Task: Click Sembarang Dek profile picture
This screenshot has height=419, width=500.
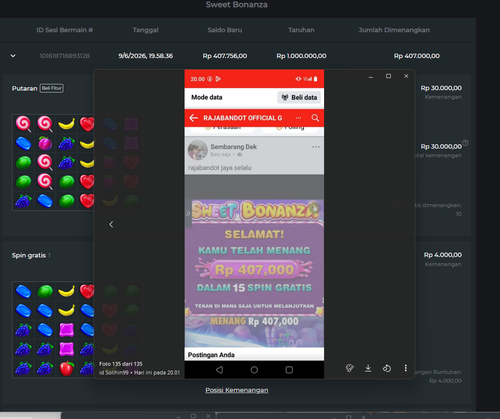Action: tap(198, 150)
